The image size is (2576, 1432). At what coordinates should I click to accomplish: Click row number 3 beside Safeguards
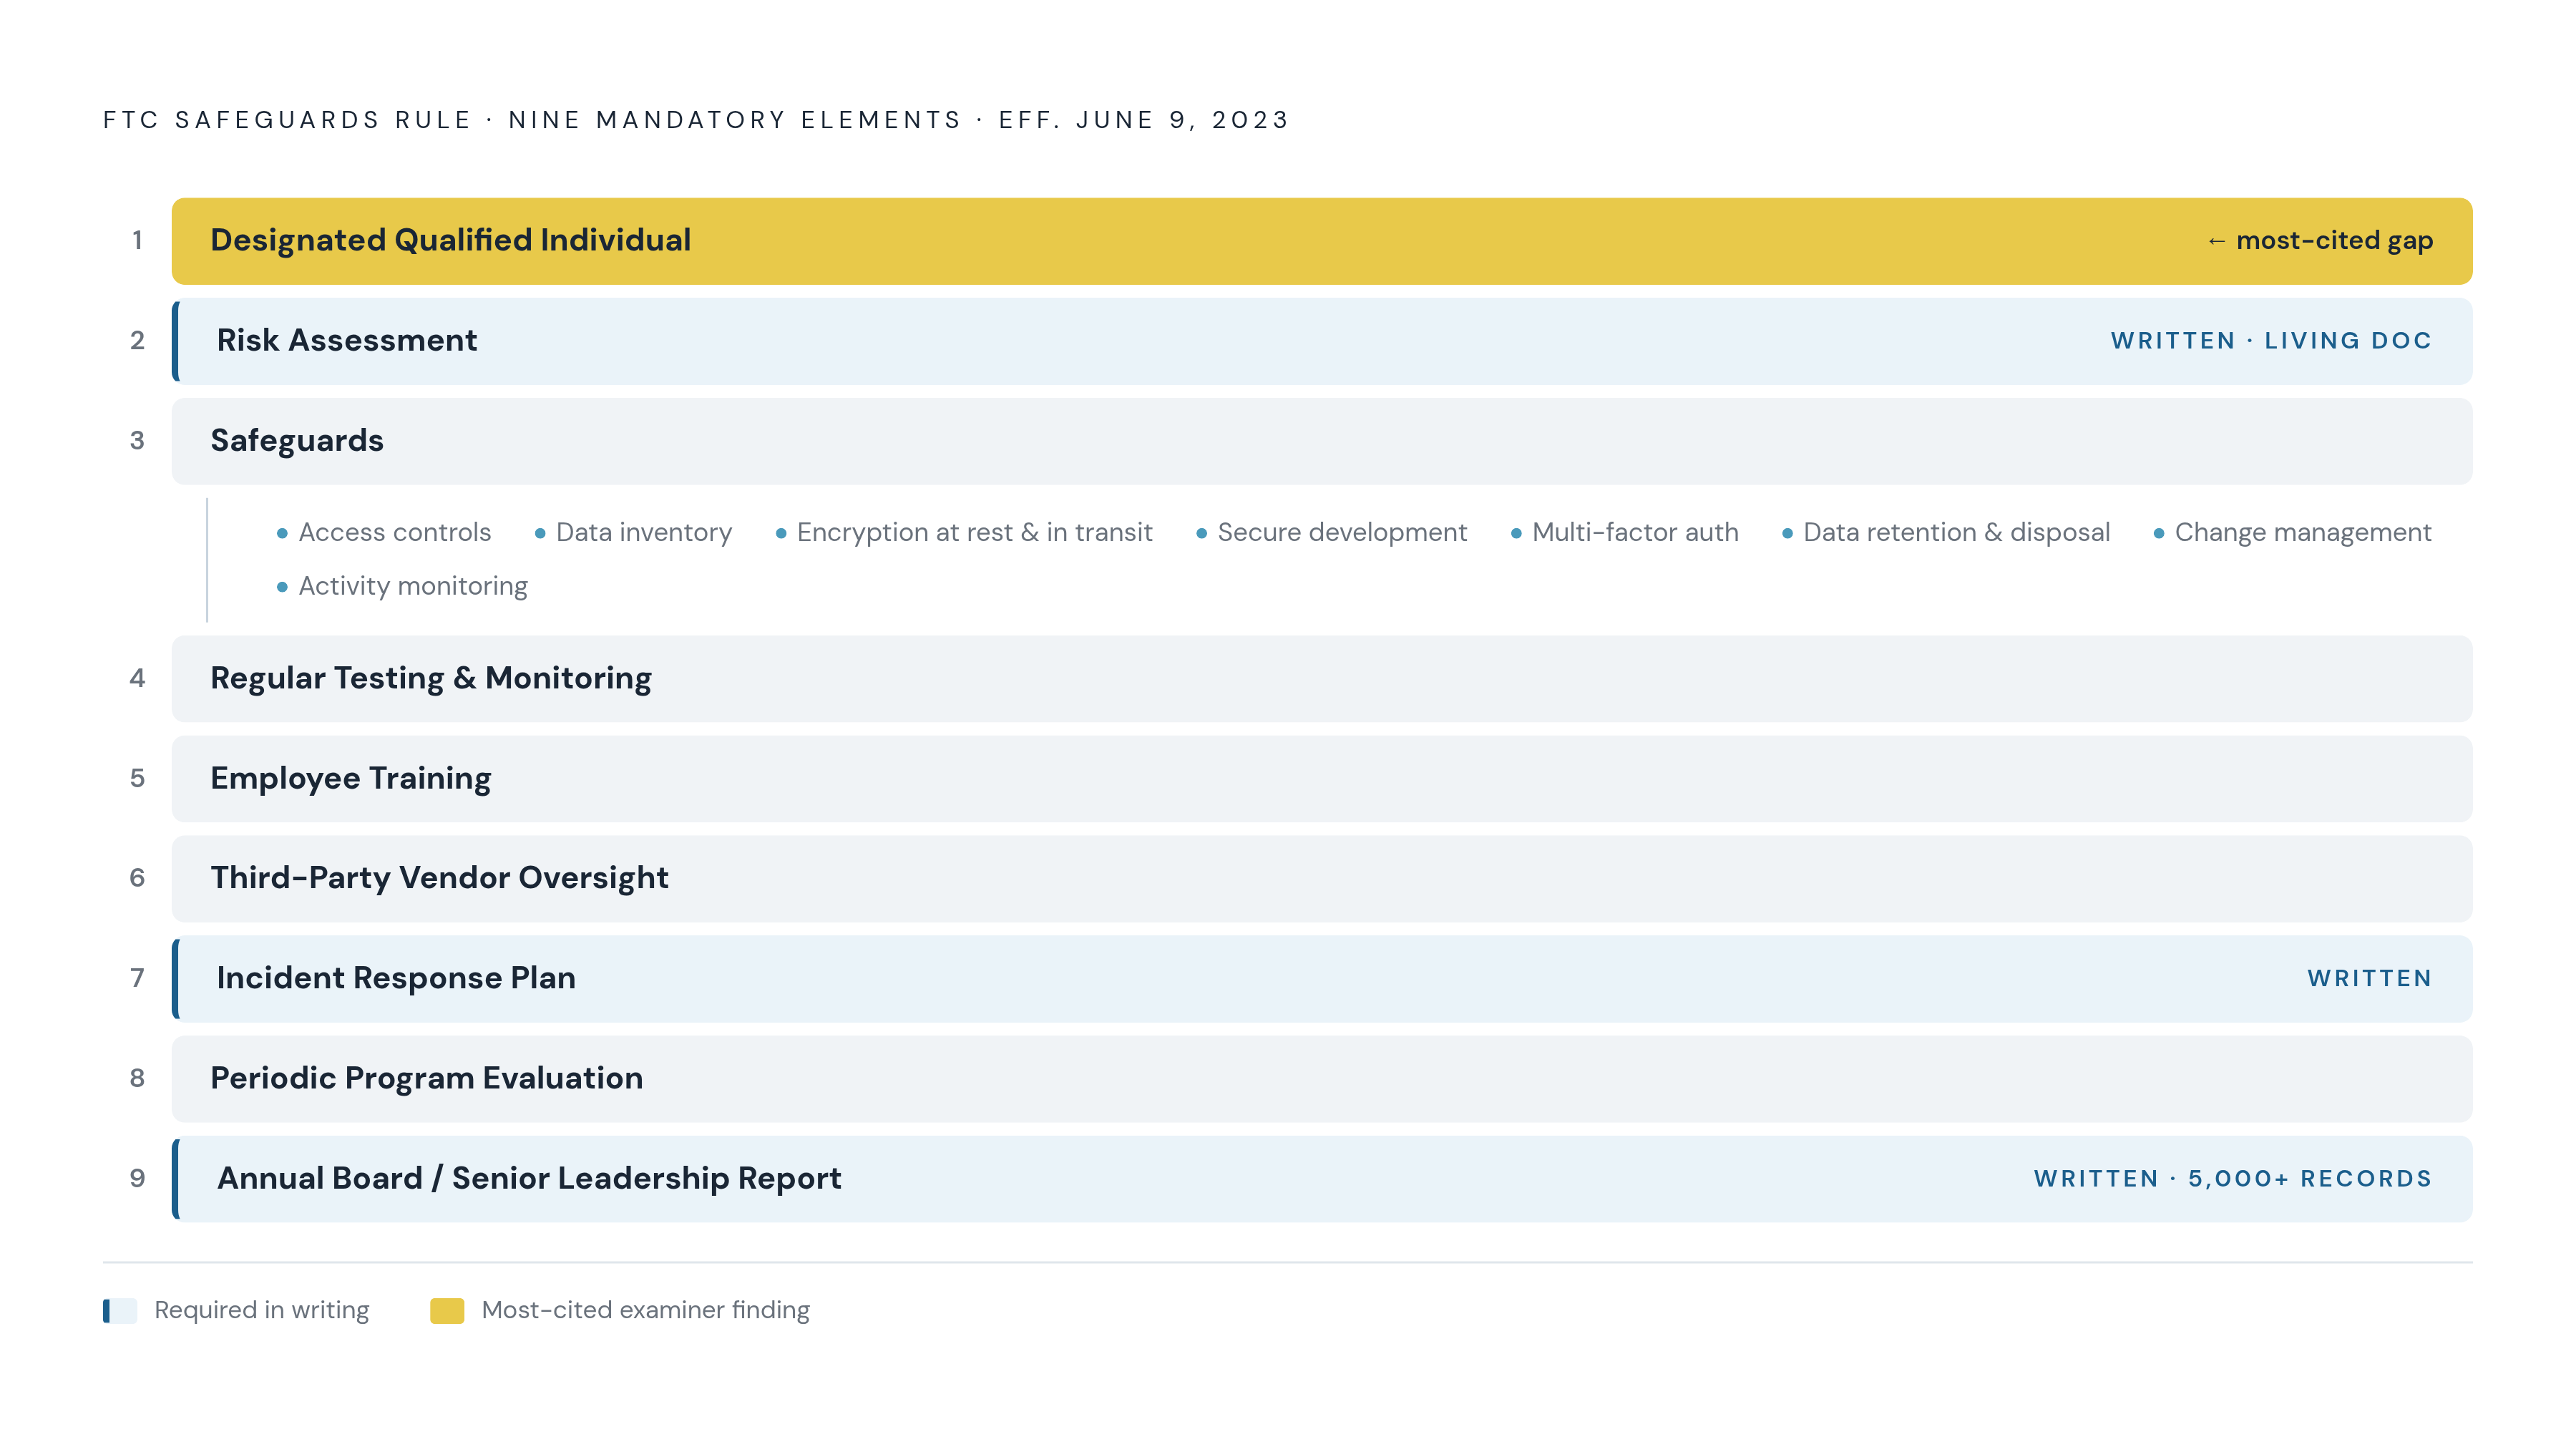click(x=137, y=441)
